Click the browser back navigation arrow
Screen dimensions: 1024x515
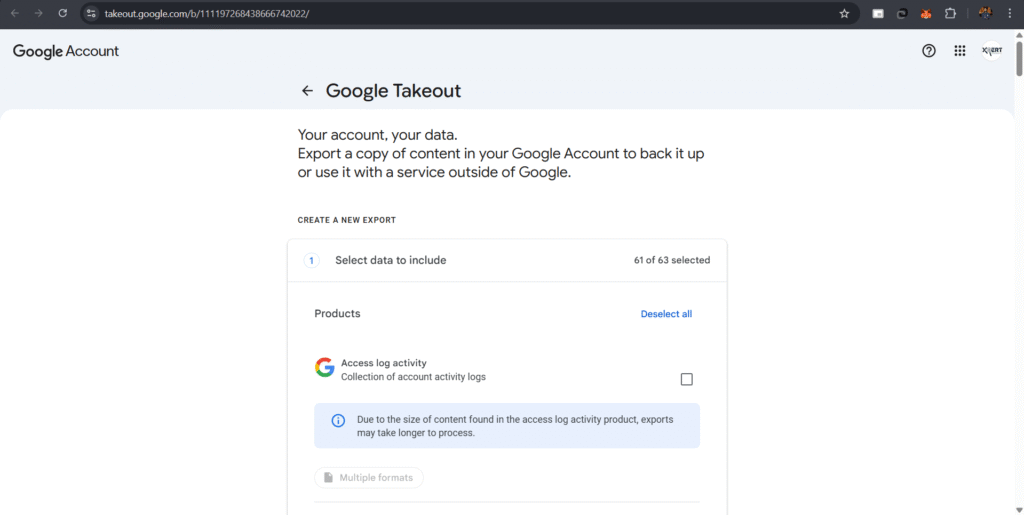coord(14,14)
